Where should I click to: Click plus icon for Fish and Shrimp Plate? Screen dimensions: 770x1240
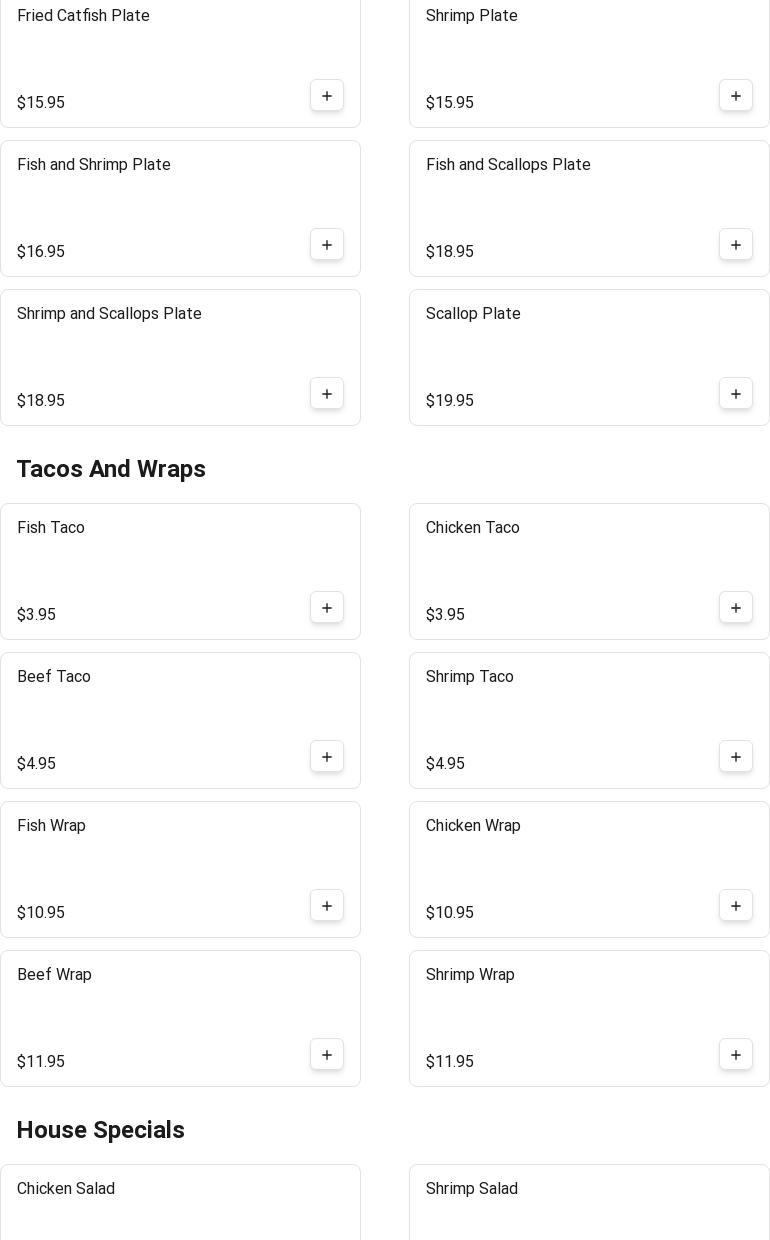(327, 245)
